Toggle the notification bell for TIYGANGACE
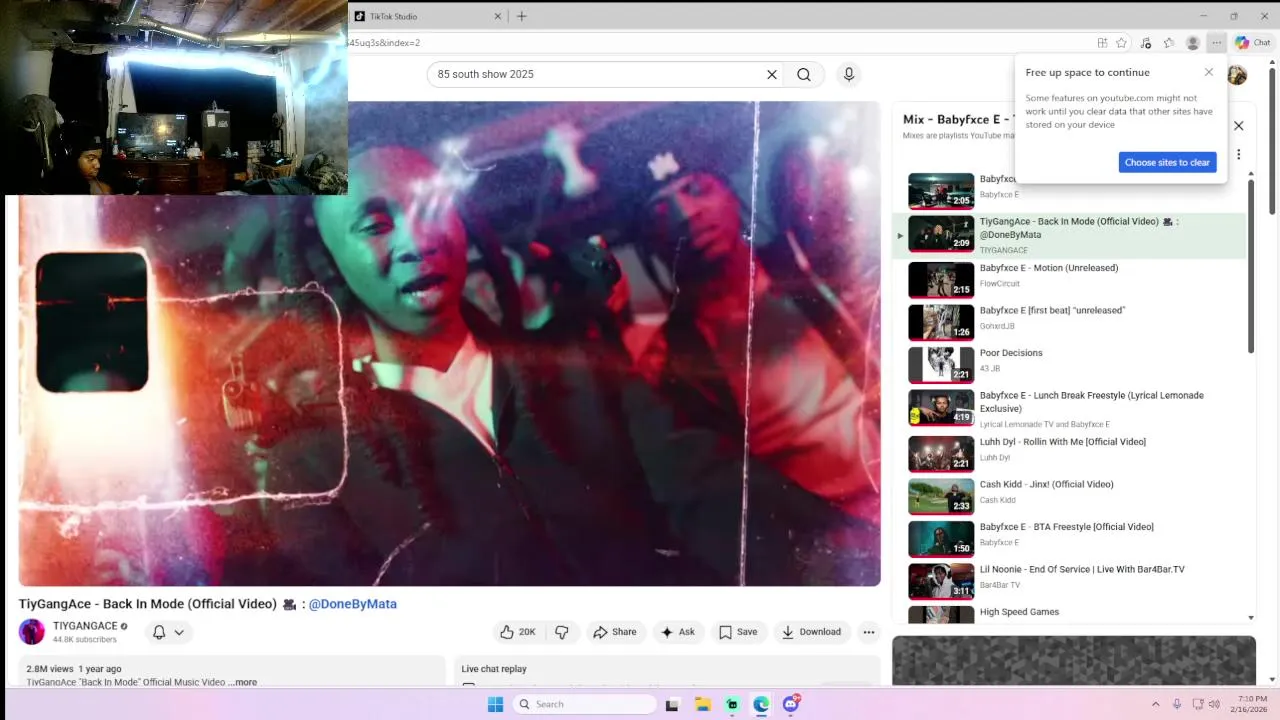1280x720 pixels. coord(159,632)
